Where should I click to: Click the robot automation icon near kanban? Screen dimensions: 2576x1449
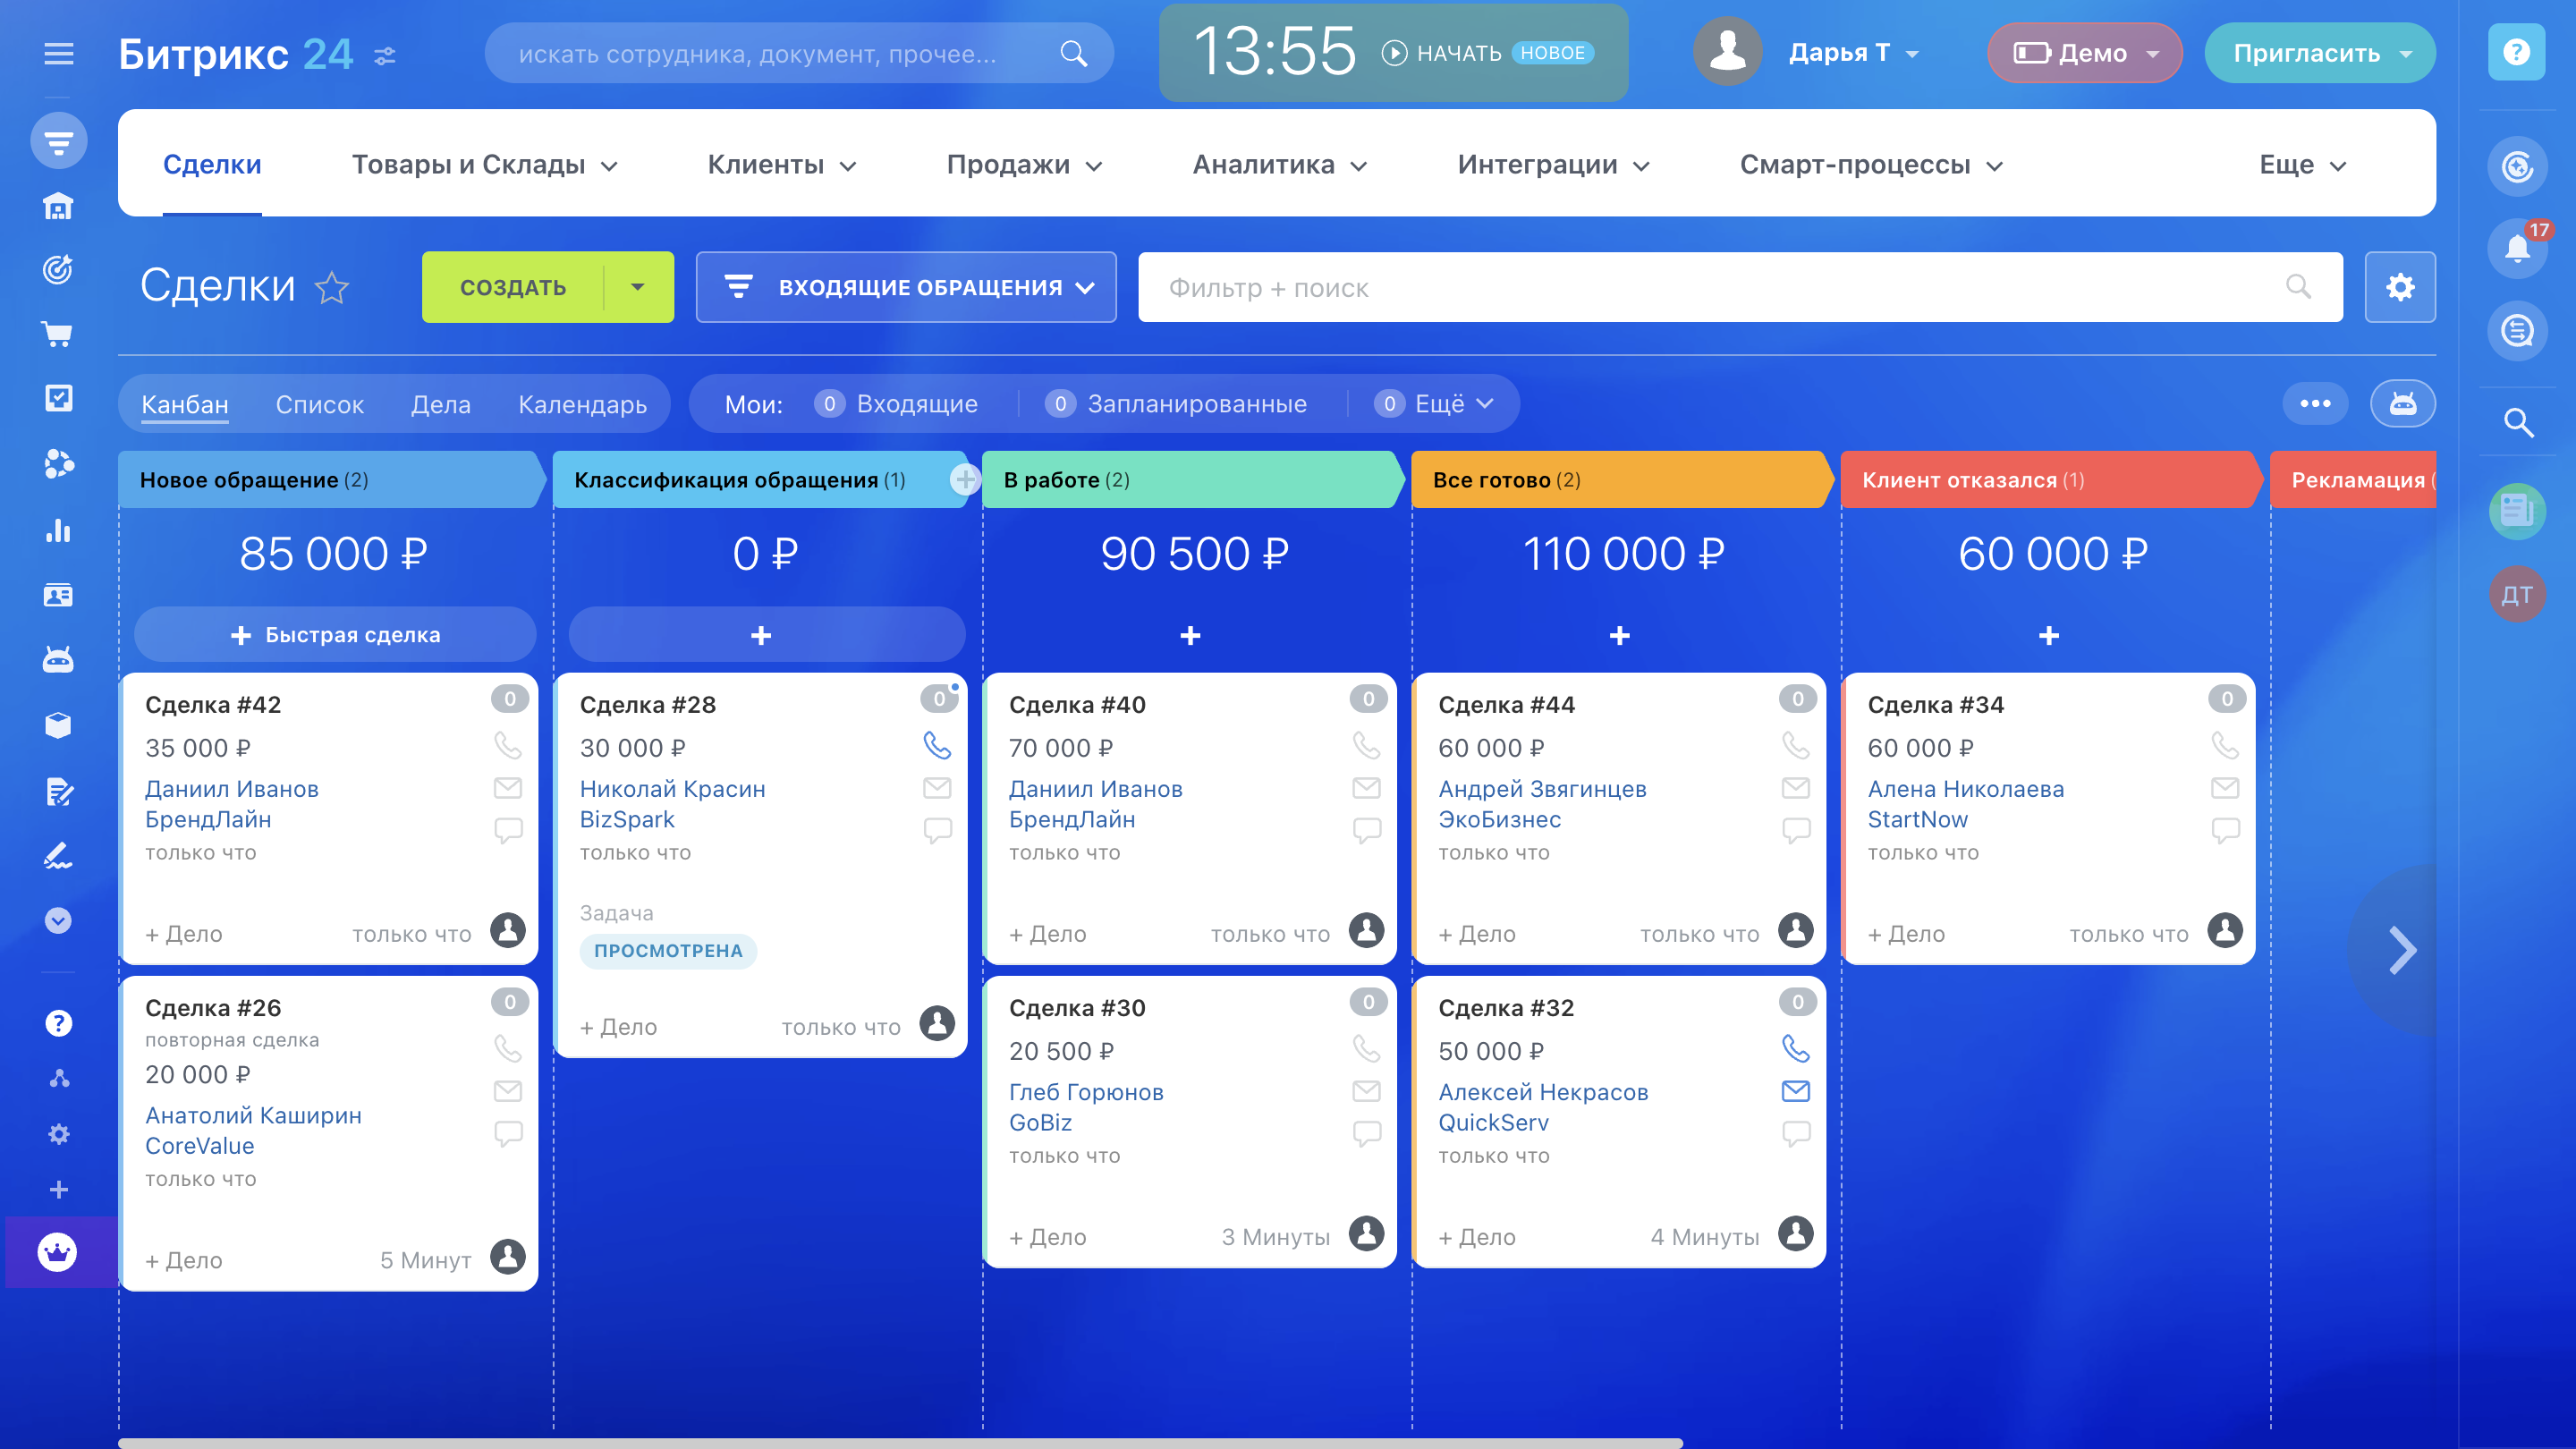pos(2402,404)
